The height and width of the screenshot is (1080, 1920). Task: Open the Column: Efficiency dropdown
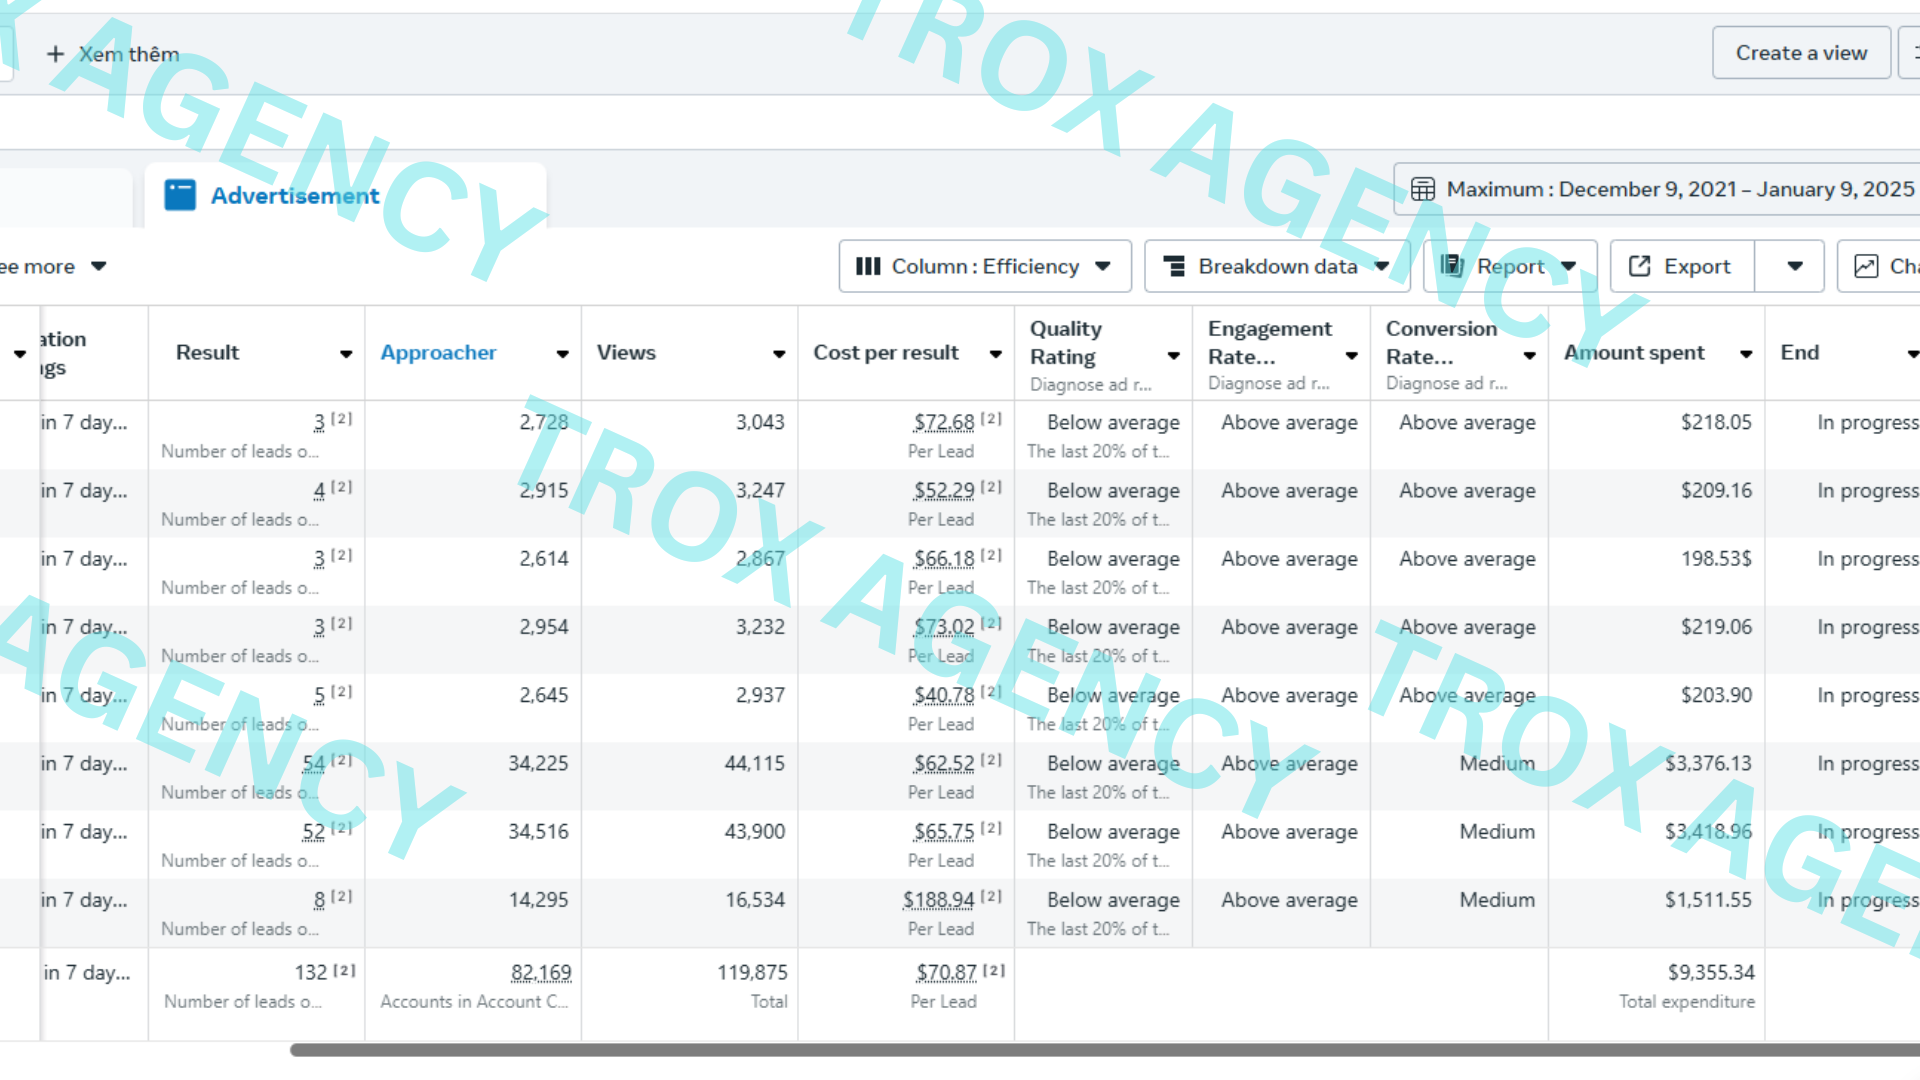point(985,266)
